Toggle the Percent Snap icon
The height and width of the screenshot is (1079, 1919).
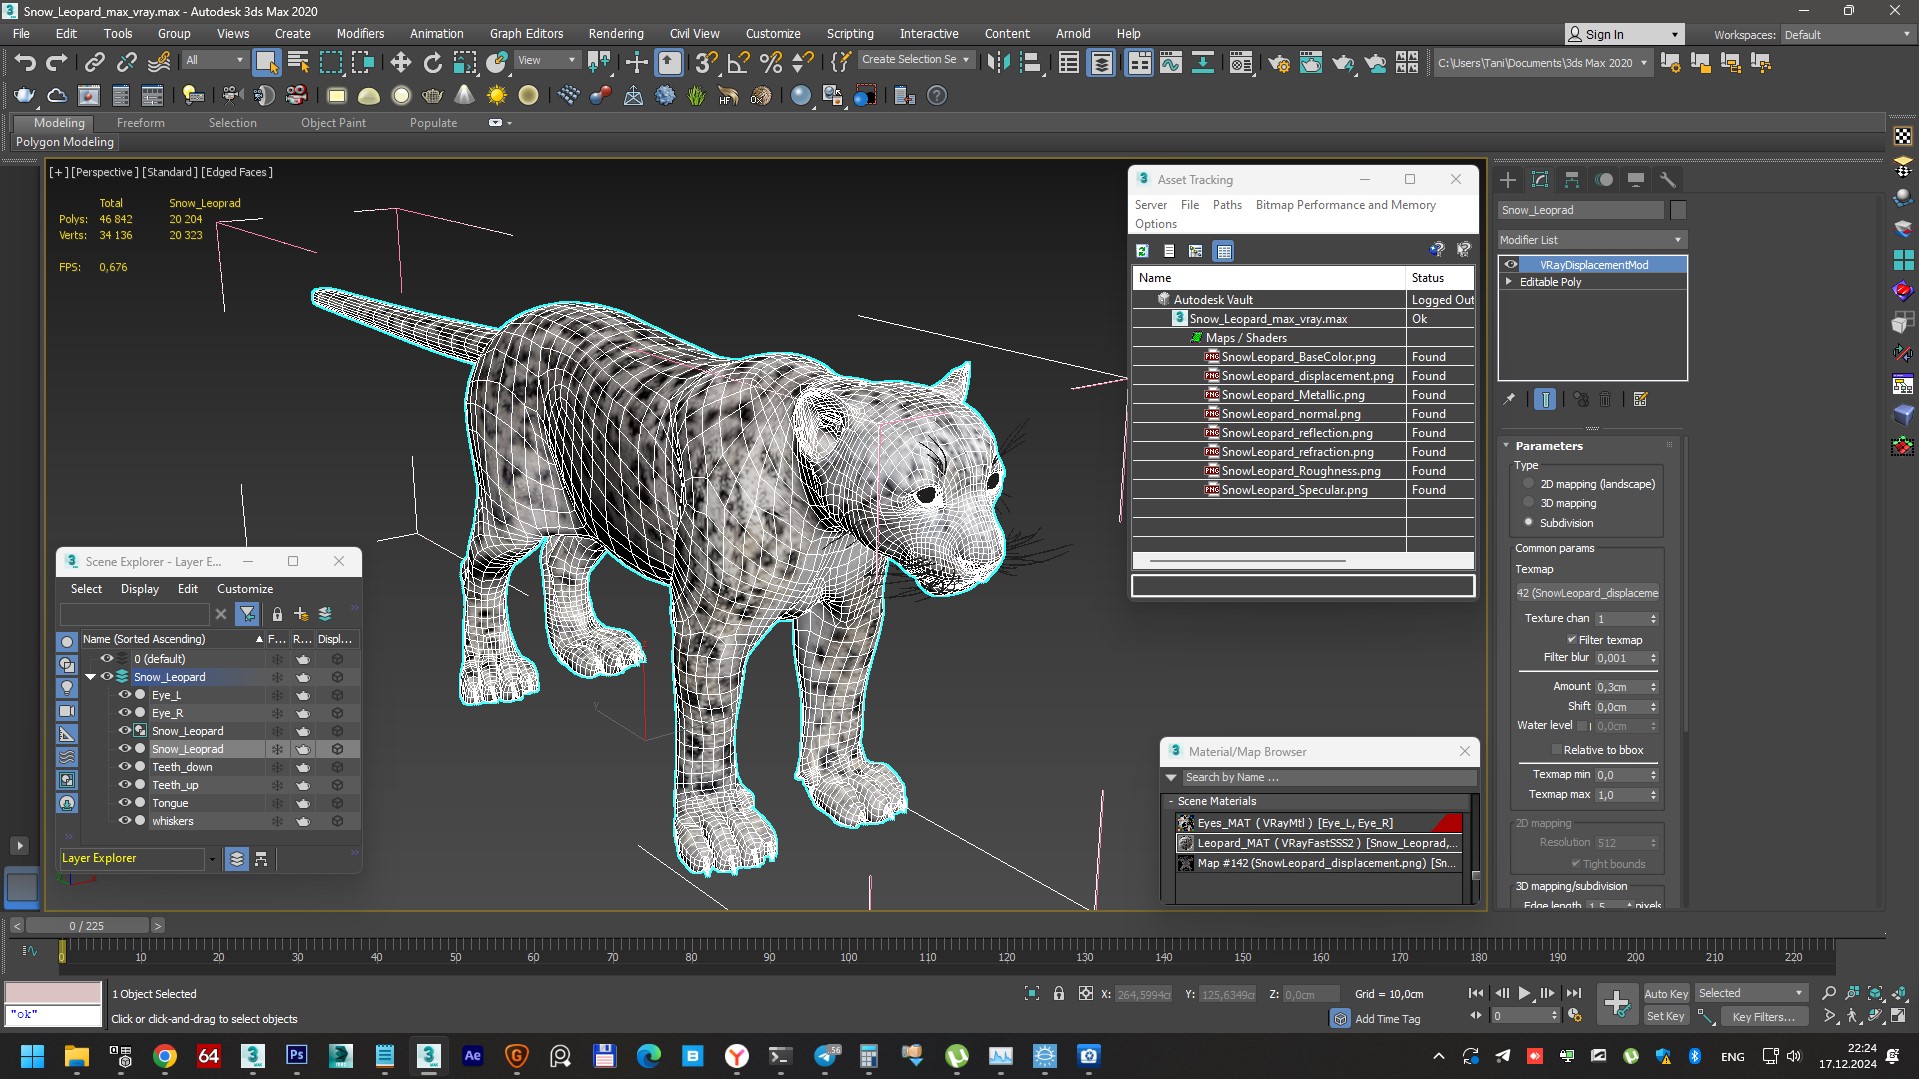click(770, 63)
